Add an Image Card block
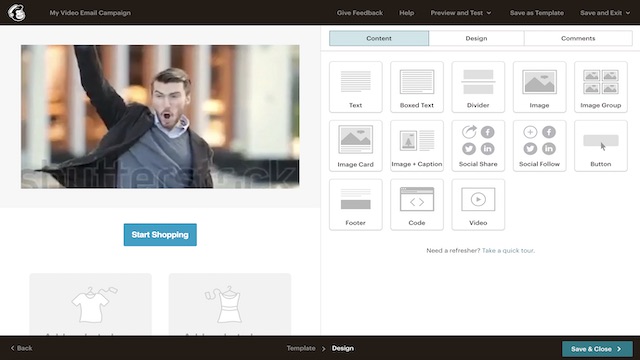 (356, 146)
